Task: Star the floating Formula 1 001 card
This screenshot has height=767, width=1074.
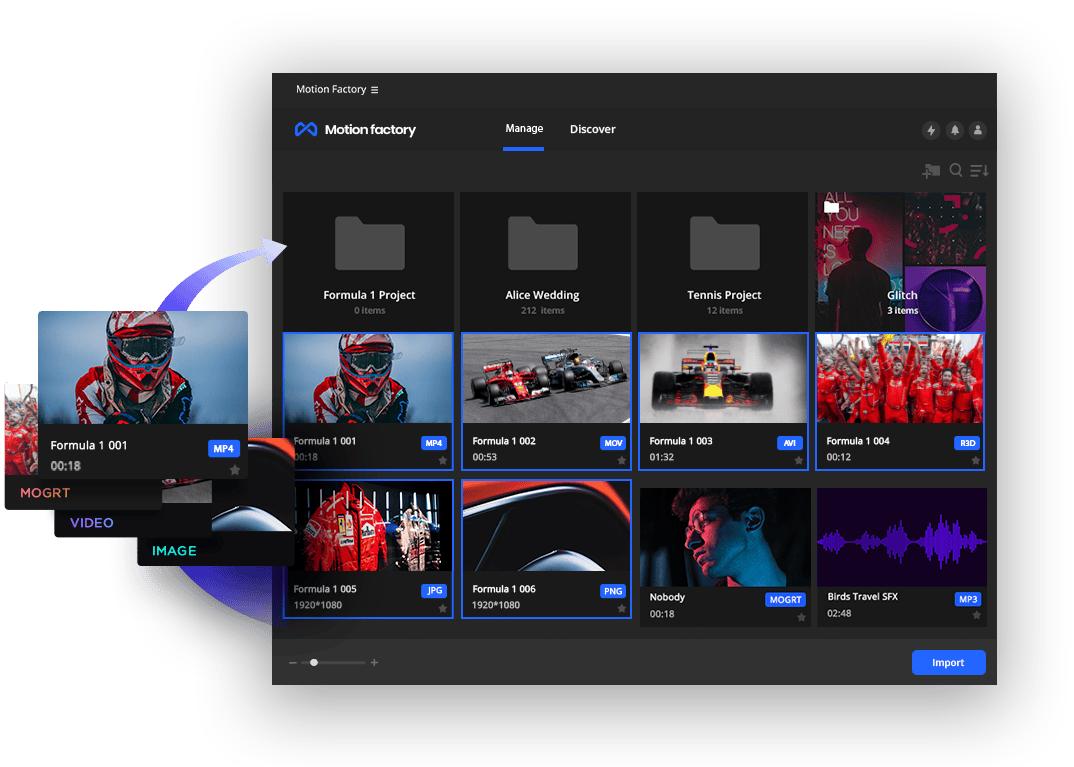Action: click(x=235, y=470)
